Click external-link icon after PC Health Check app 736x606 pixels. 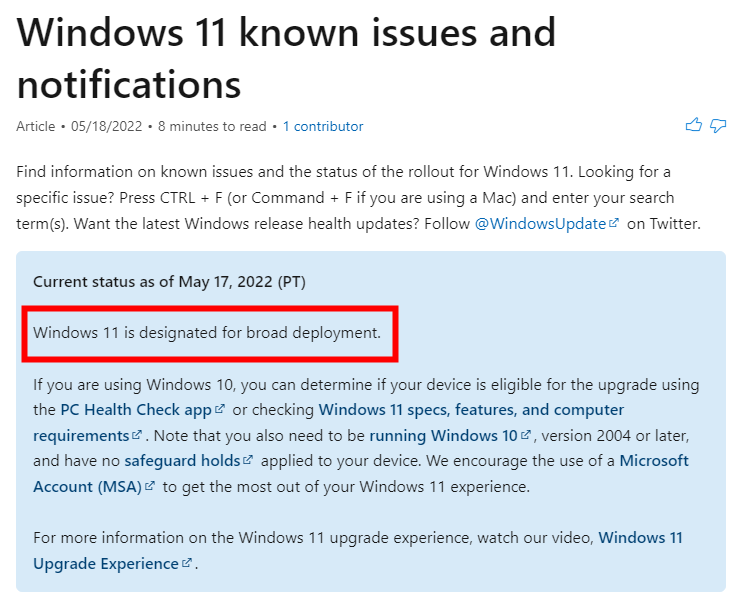pos(220,409)
